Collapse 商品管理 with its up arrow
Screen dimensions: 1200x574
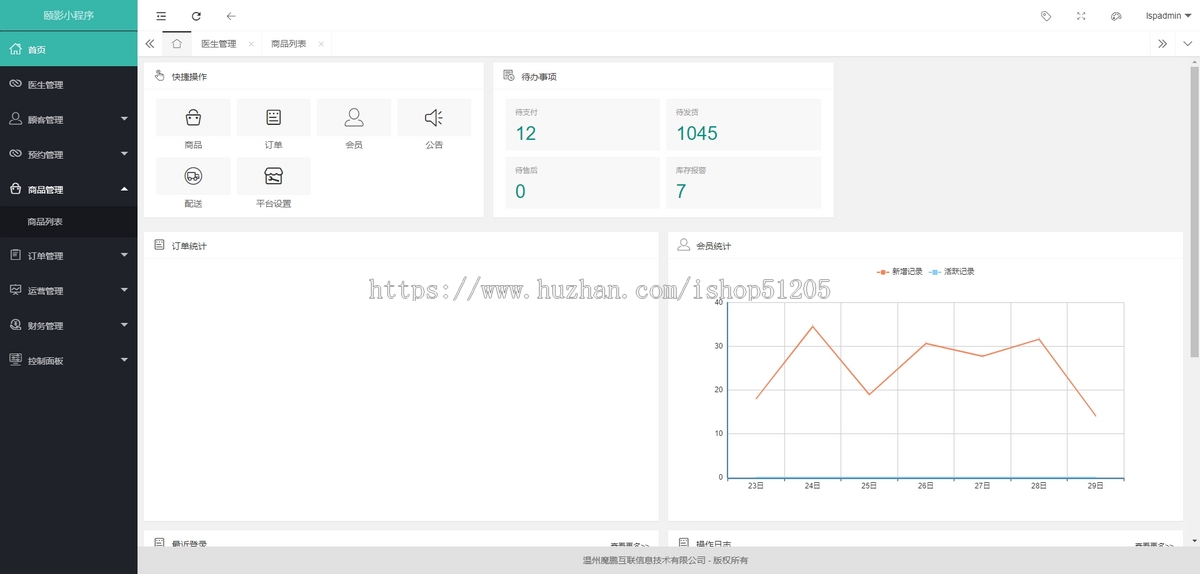pyautogui.click(x=124, y=189)
